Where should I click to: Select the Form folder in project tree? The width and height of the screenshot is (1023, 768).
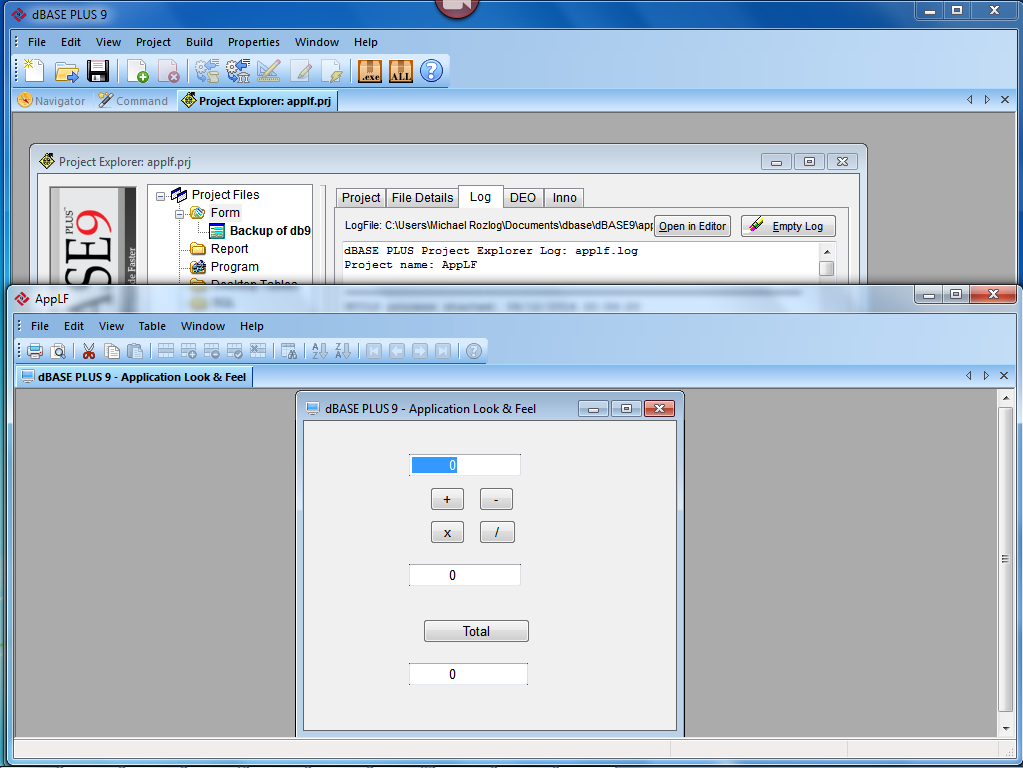point(225,213)
